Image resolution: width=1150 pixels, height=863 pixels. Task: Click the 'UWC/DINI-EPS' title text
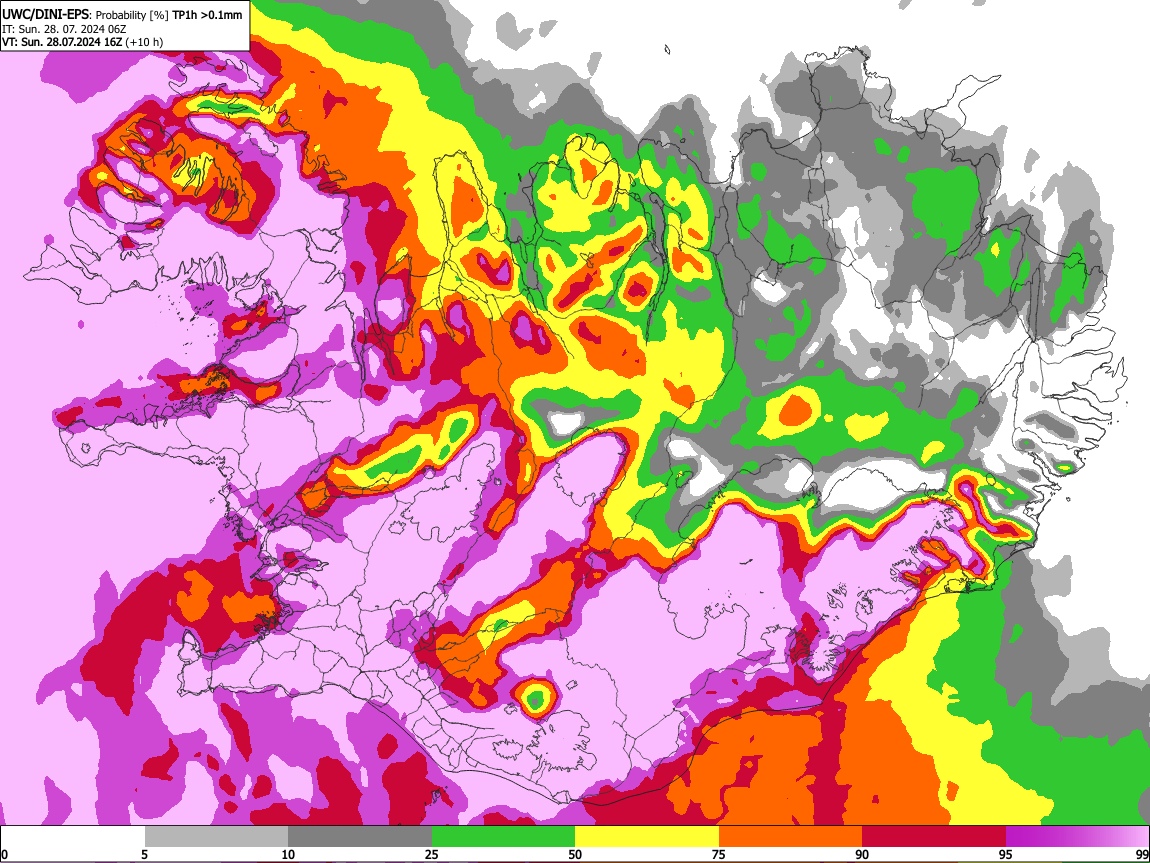[45, 14]
